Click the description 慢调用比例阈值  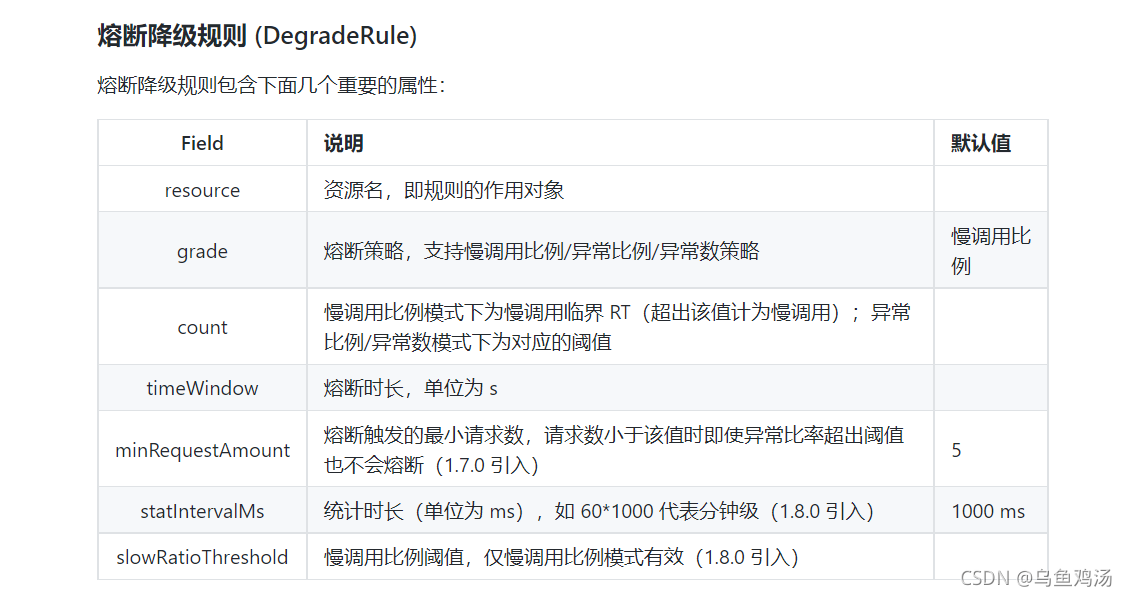pos(561,557)
